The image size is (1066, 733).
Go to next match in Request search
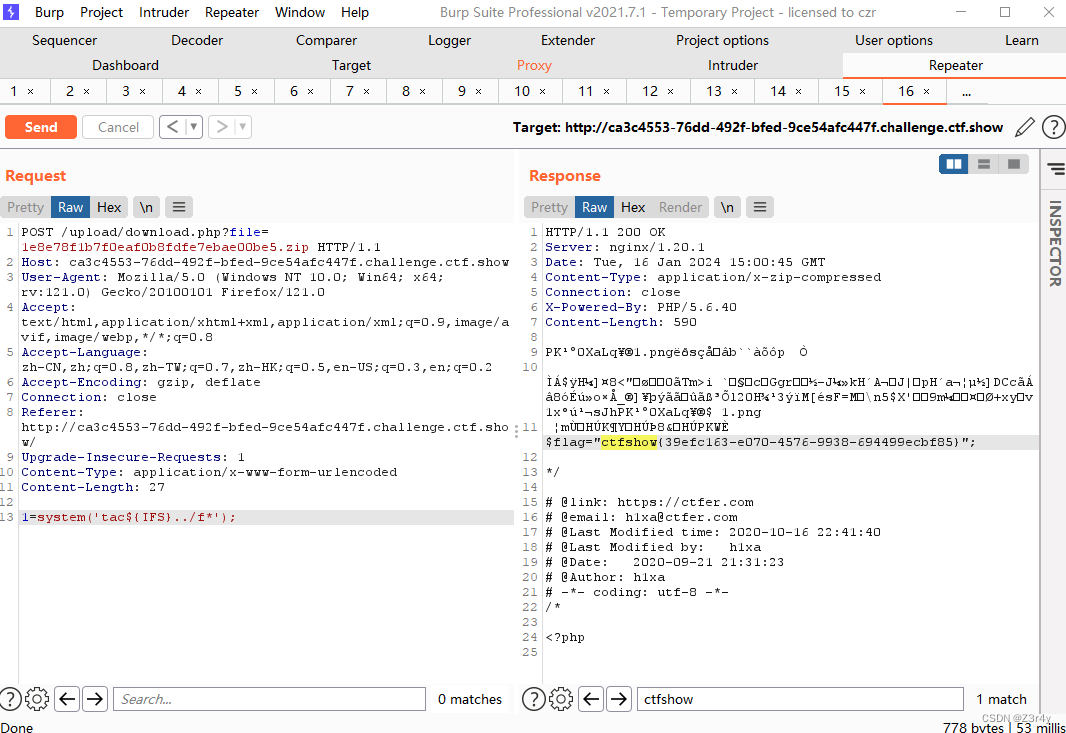point(95,699)
